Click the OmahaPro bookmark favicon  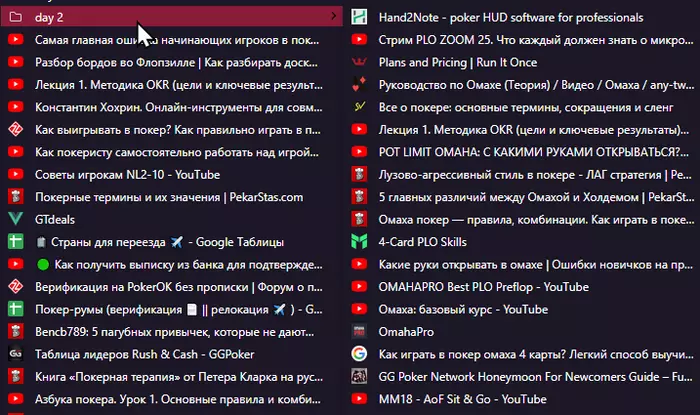tap(359, 332)
